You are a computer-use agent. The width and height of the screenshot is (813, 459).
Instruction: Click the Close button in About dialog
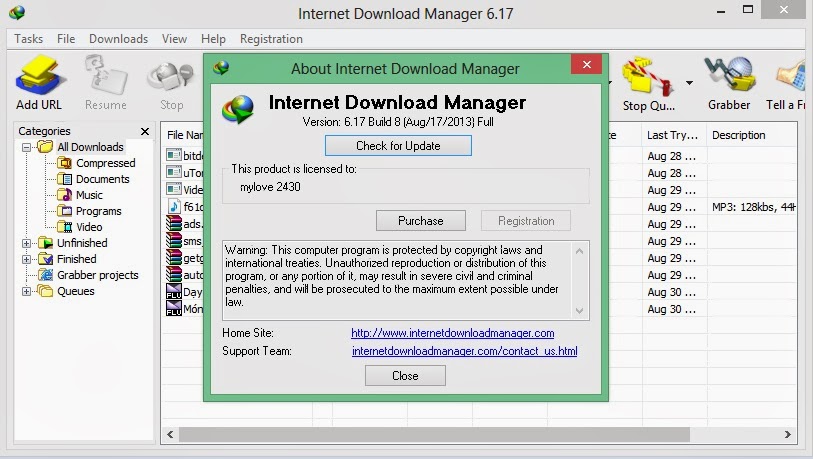click(x=405, y=375)
